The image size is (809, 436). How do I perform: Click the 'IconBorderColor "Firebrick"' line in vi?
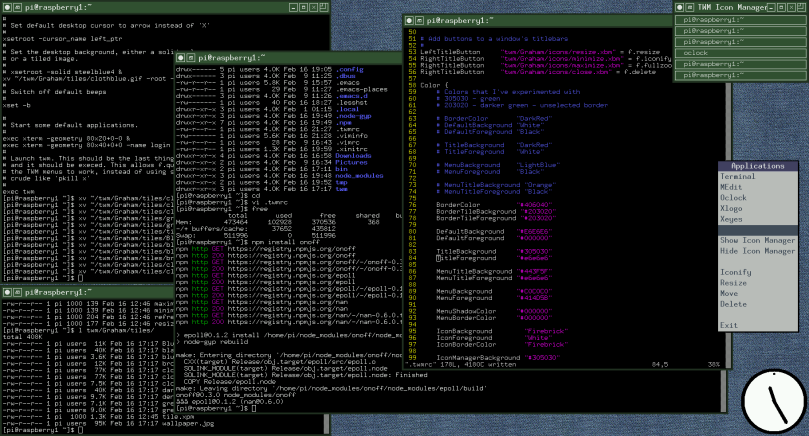tap(502, 345)
